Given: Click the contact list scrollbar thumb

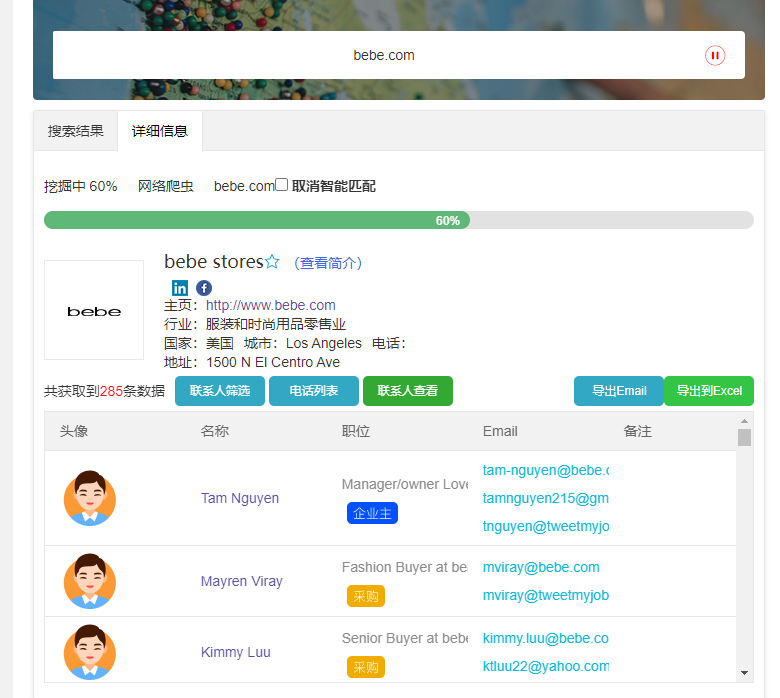Looking at the screenshot, I should (744, 438).
